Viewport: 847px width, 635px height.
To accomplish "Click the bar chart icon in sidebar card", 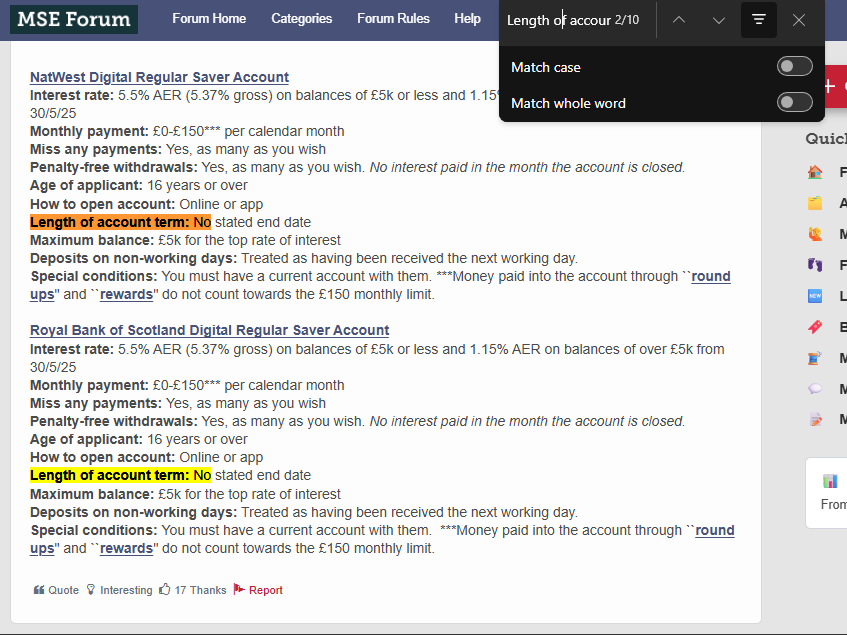I will tap(829, 481).
